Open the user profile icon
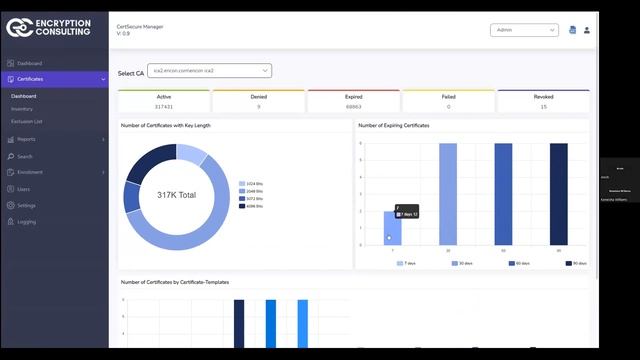The width and height of the screenshot is (640, 360). (x=587, y=30)
